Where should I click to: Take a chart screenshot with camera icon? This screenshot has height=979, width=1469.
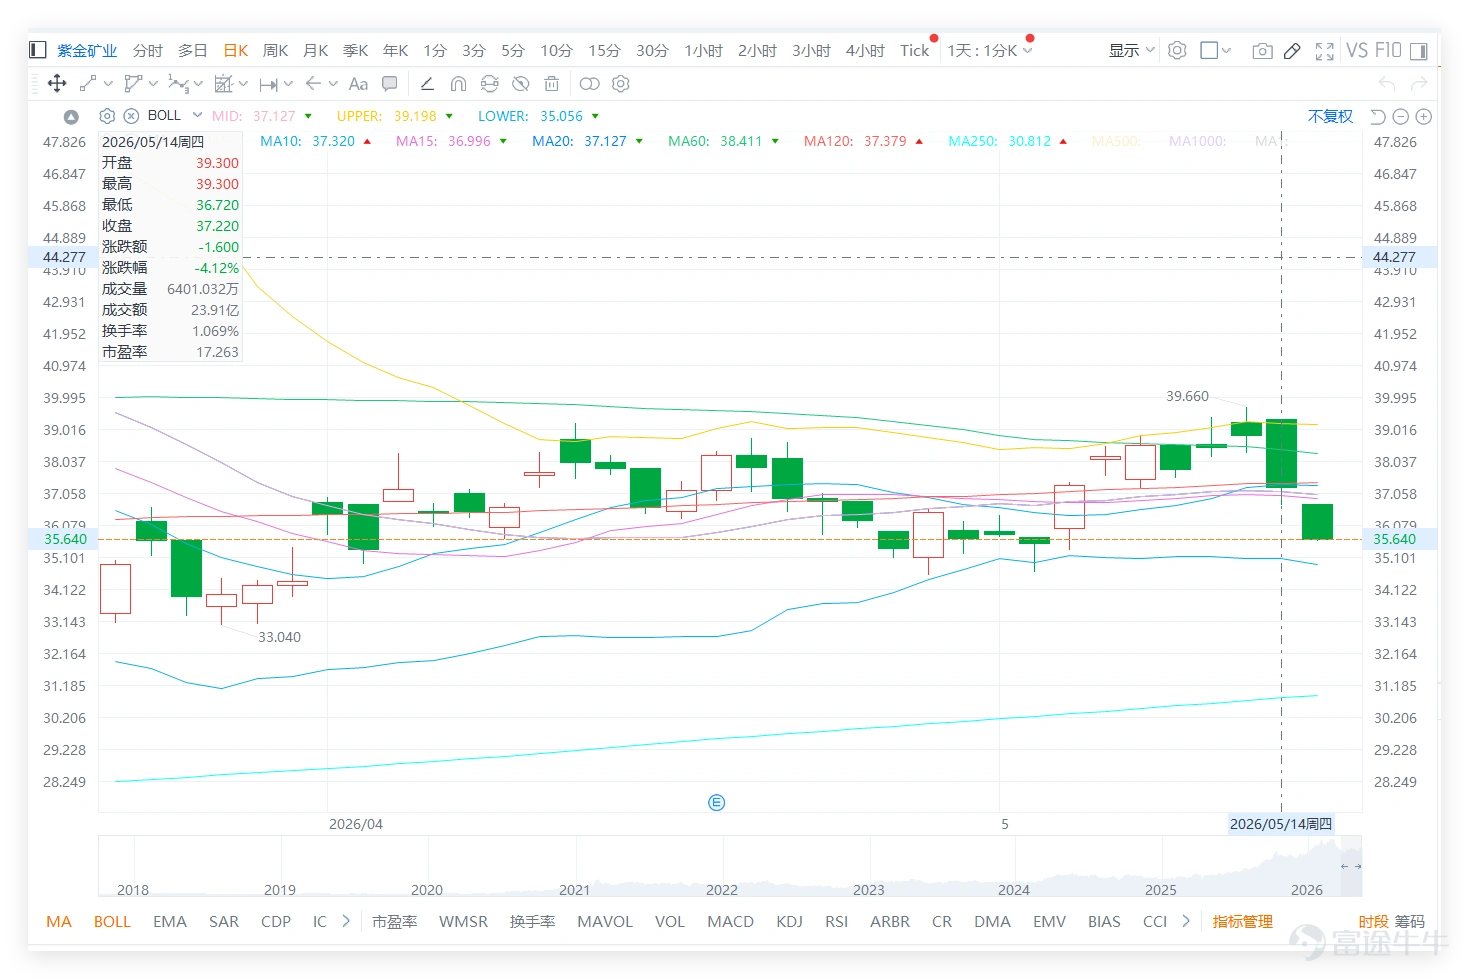1262,51
